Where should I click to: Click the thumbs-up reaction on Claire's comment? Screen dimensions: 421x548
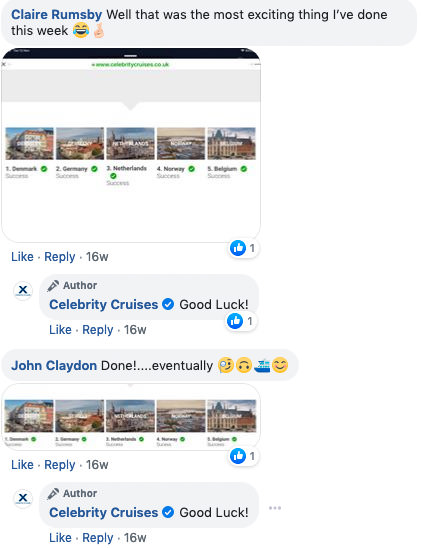click(x=238, y=248)
